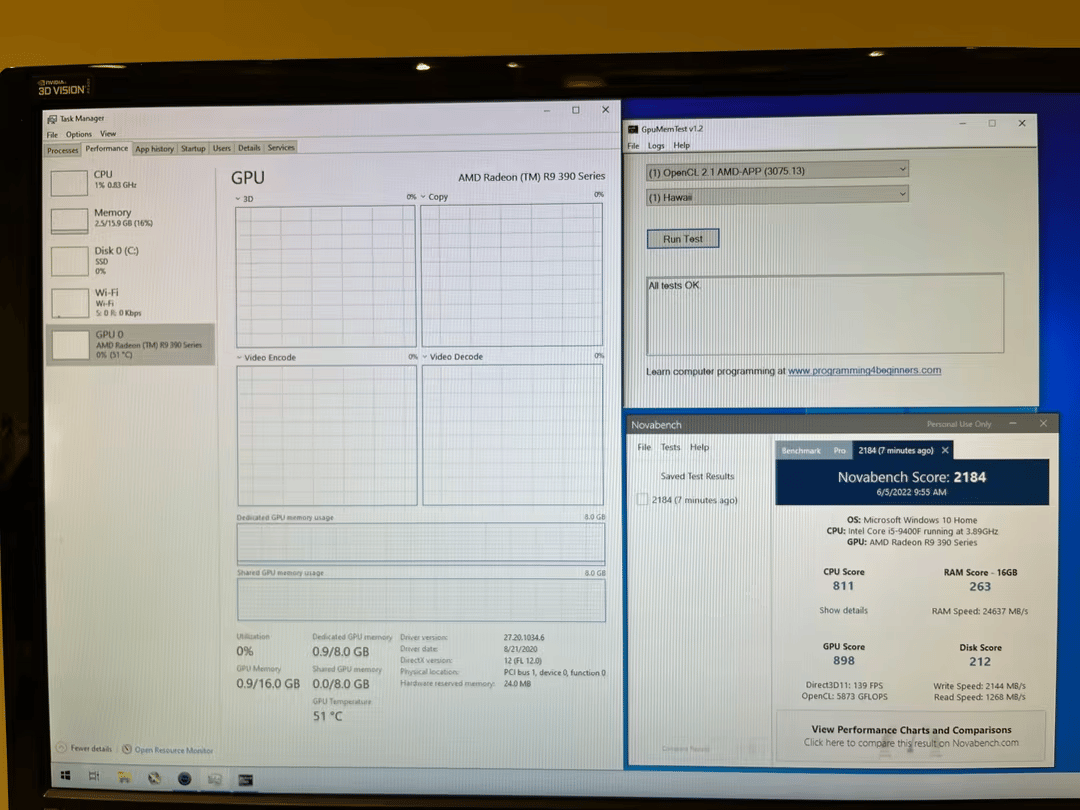Open Task Manager Options menu
The image size is (1080, 810).
click(x=79, y=134)
